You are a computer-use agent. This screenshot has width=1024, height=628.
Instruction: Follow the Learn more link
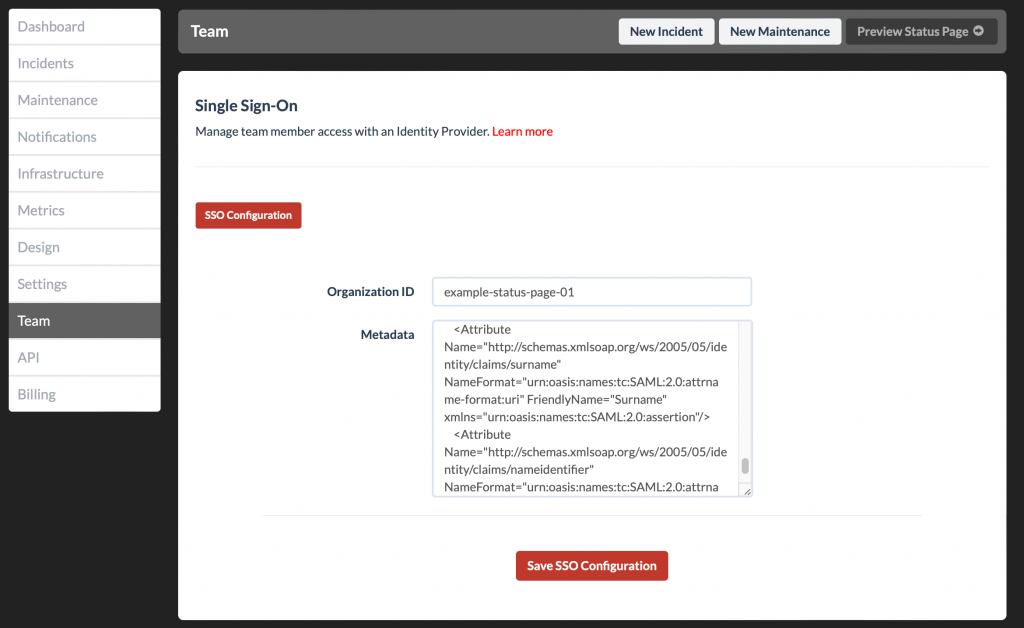tap(522, 130)
